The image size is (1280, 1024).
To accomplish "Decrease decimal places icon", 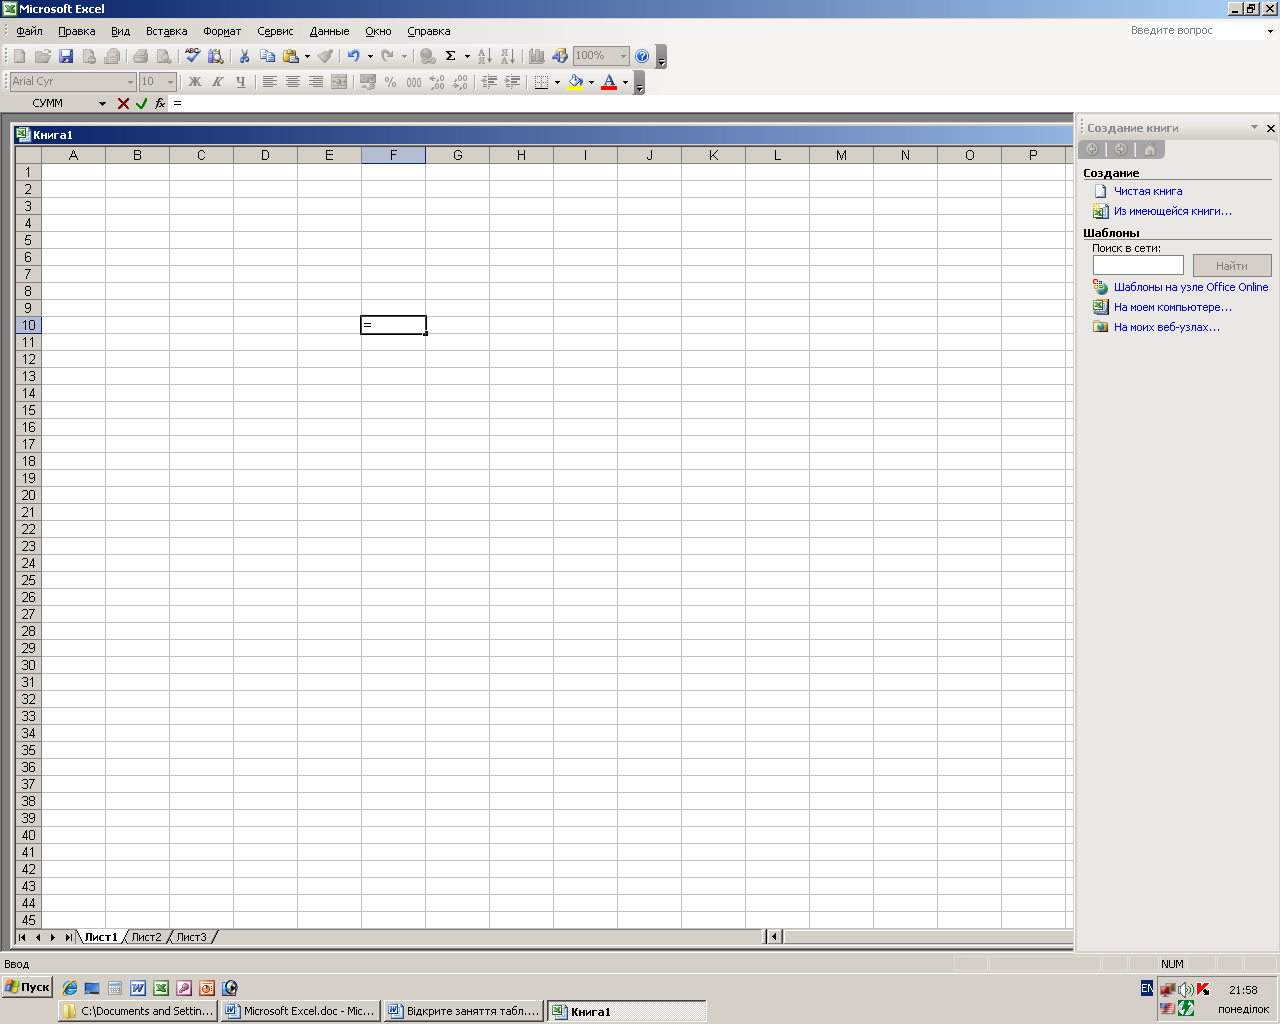I will [460, 82].
